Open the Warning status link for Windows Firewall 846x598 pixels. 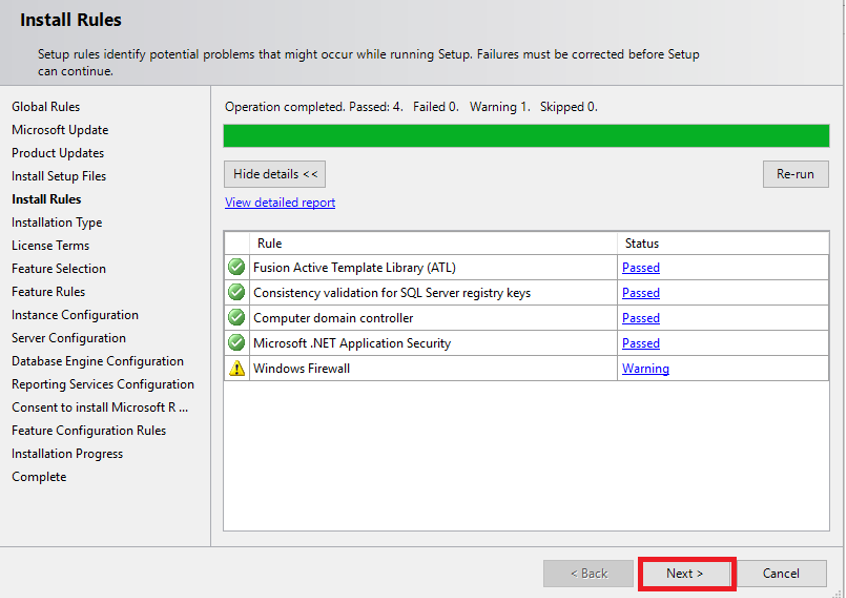[x=645, y=368]
